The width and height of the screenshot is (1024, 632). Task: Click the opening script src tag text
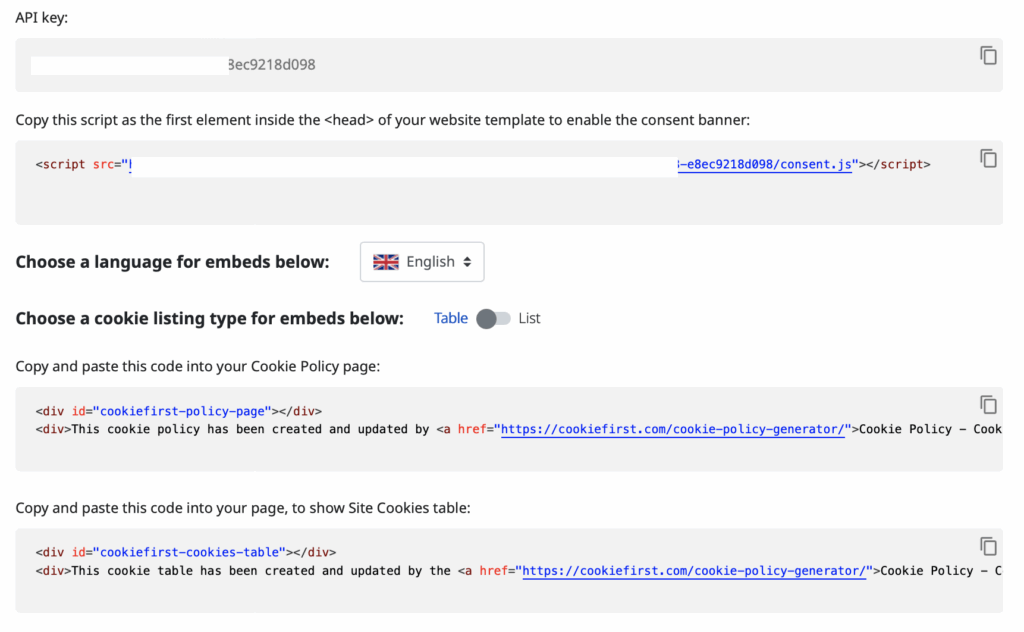tap(76, 165)
